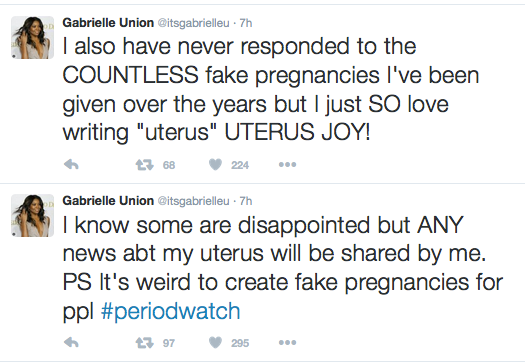Open second tweet's 7h timestamp
This screenshot has width=525, height=364.
point(246,201)
